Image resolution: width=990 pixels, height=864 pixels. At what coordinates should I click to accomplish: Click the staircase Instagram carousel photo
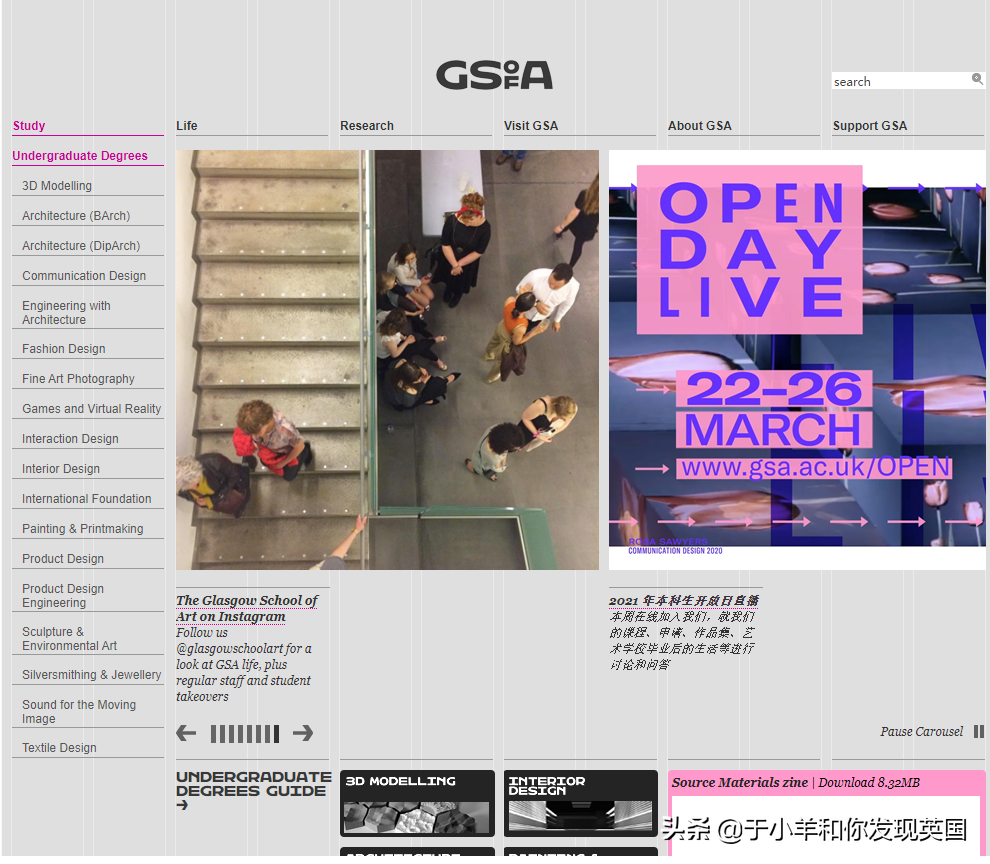click(x=387, y=359)
